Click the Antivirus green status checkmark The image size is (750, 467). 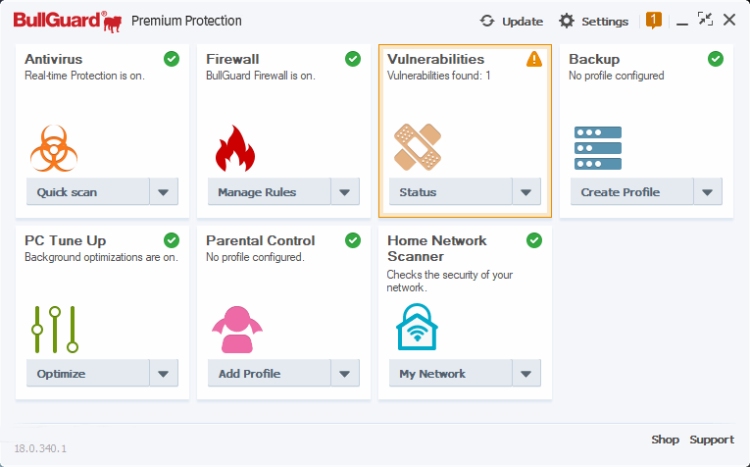click(171, 59)
